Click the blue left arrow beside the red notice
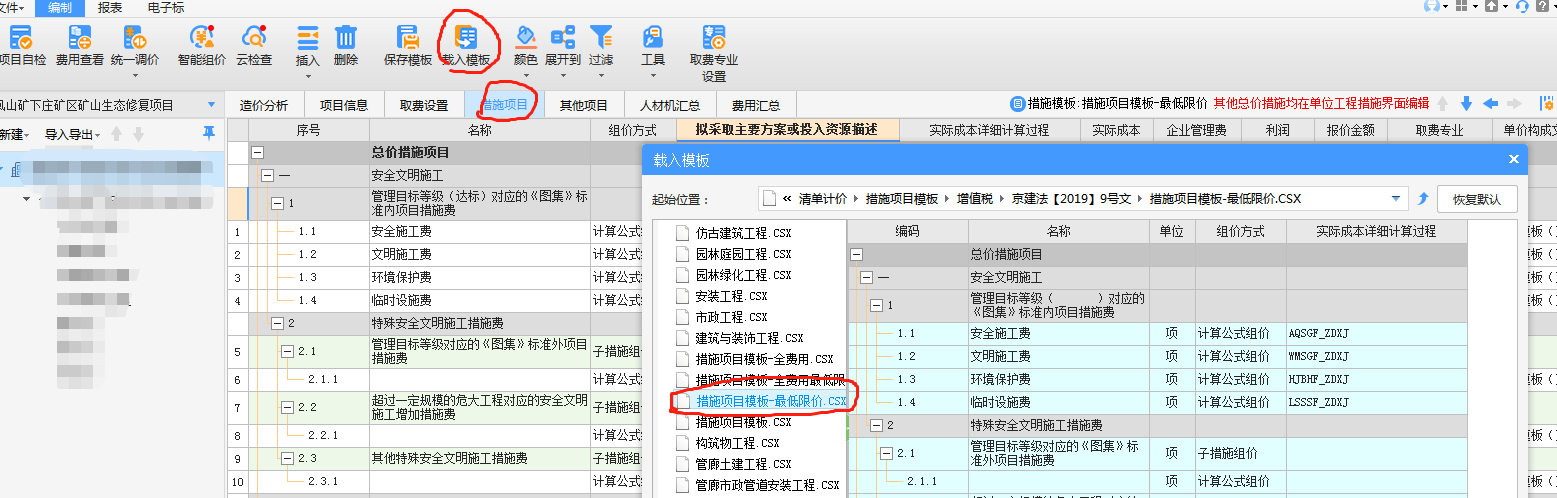 click(x=1490, y=103)
